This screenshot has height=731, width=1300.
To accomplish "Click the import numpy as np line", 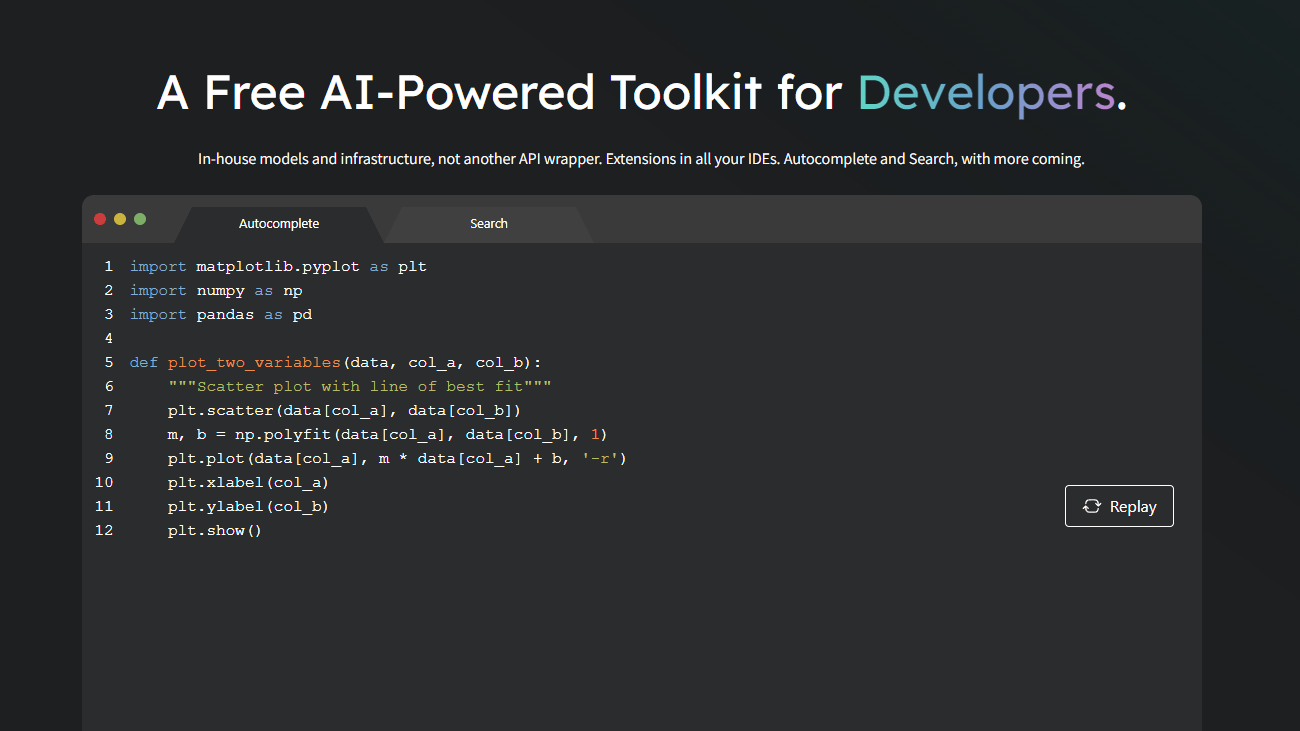I will click(x=216, y=290).
